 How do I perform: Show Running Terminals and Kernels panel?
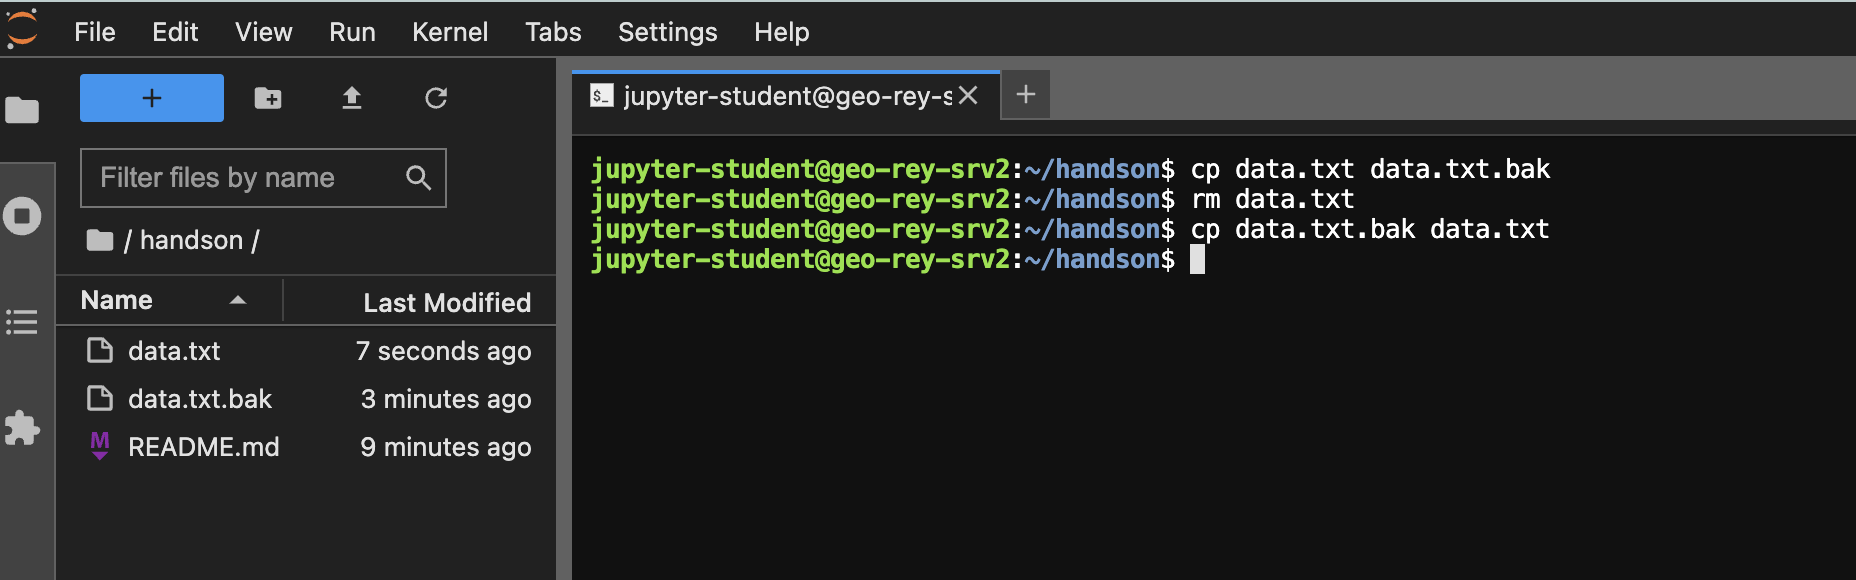click(x=22, y=216)
